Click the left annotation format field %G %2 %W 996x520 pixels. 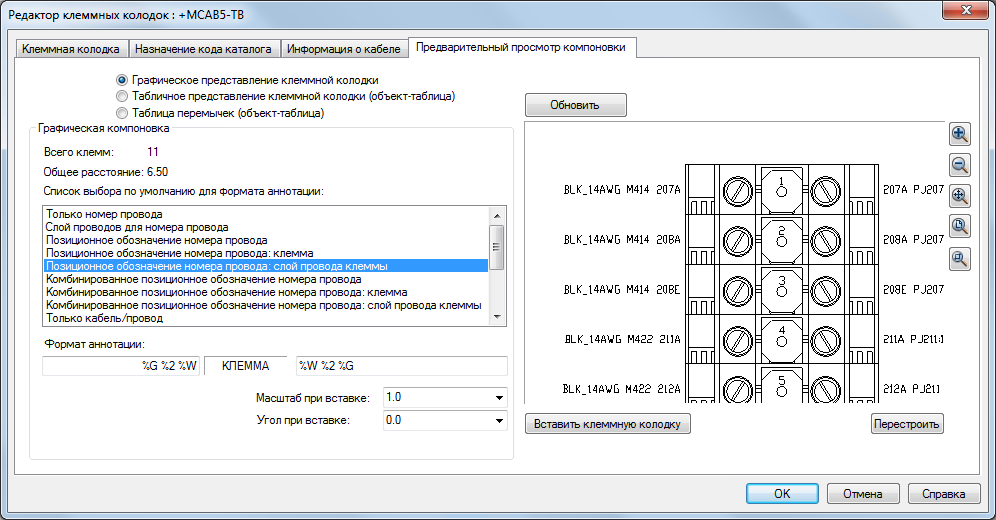click(x=121, y=366)
